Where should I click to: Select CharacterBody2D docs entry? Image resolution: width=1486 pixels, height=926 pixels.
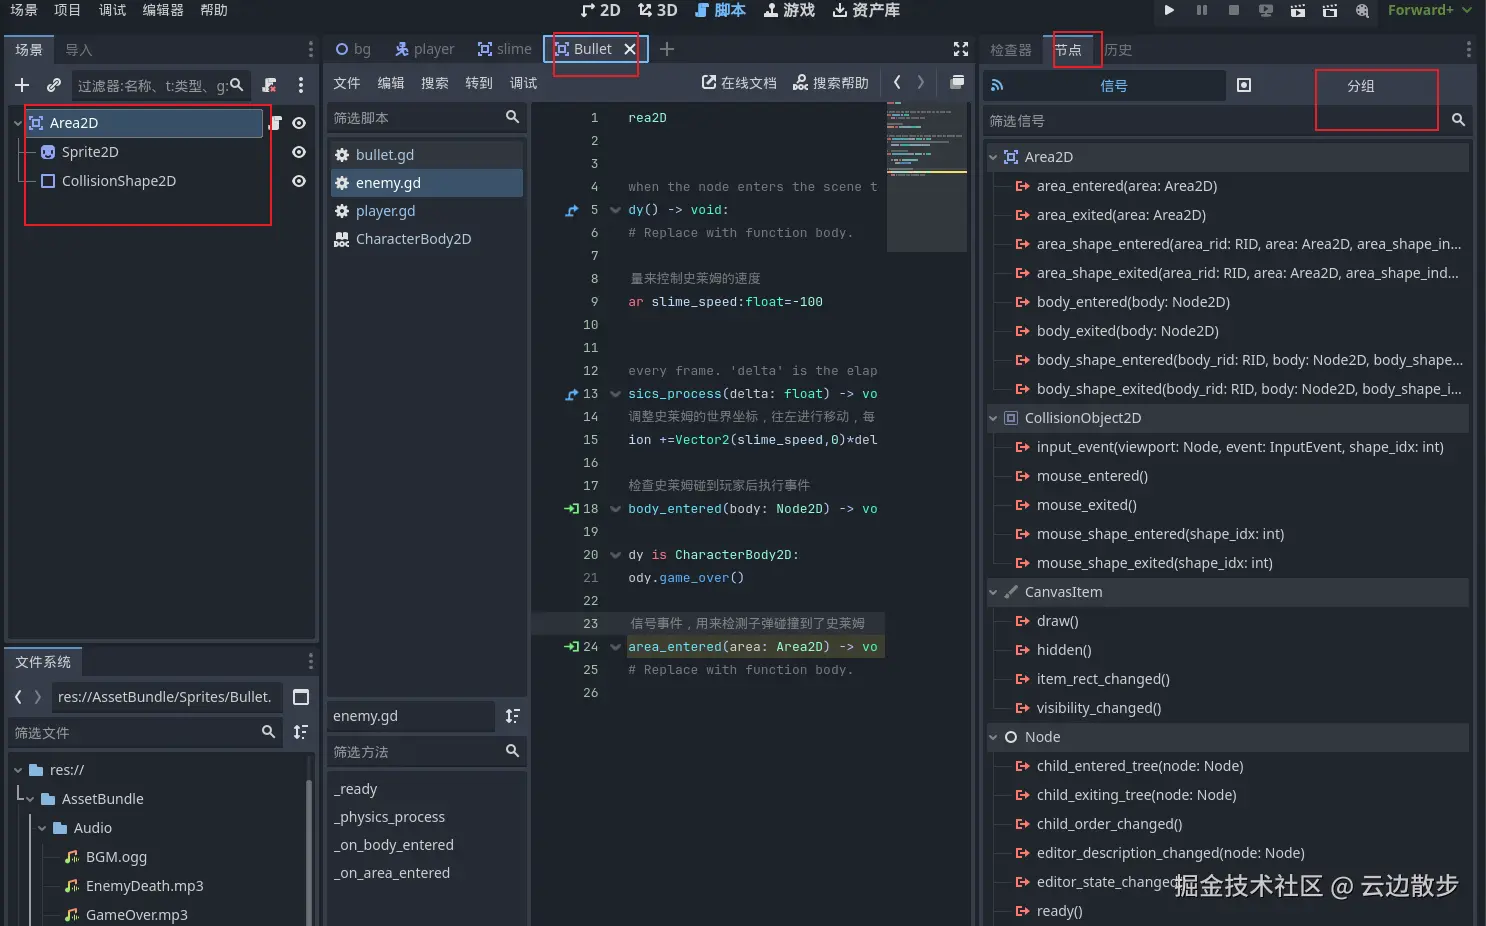click(427, 239)
